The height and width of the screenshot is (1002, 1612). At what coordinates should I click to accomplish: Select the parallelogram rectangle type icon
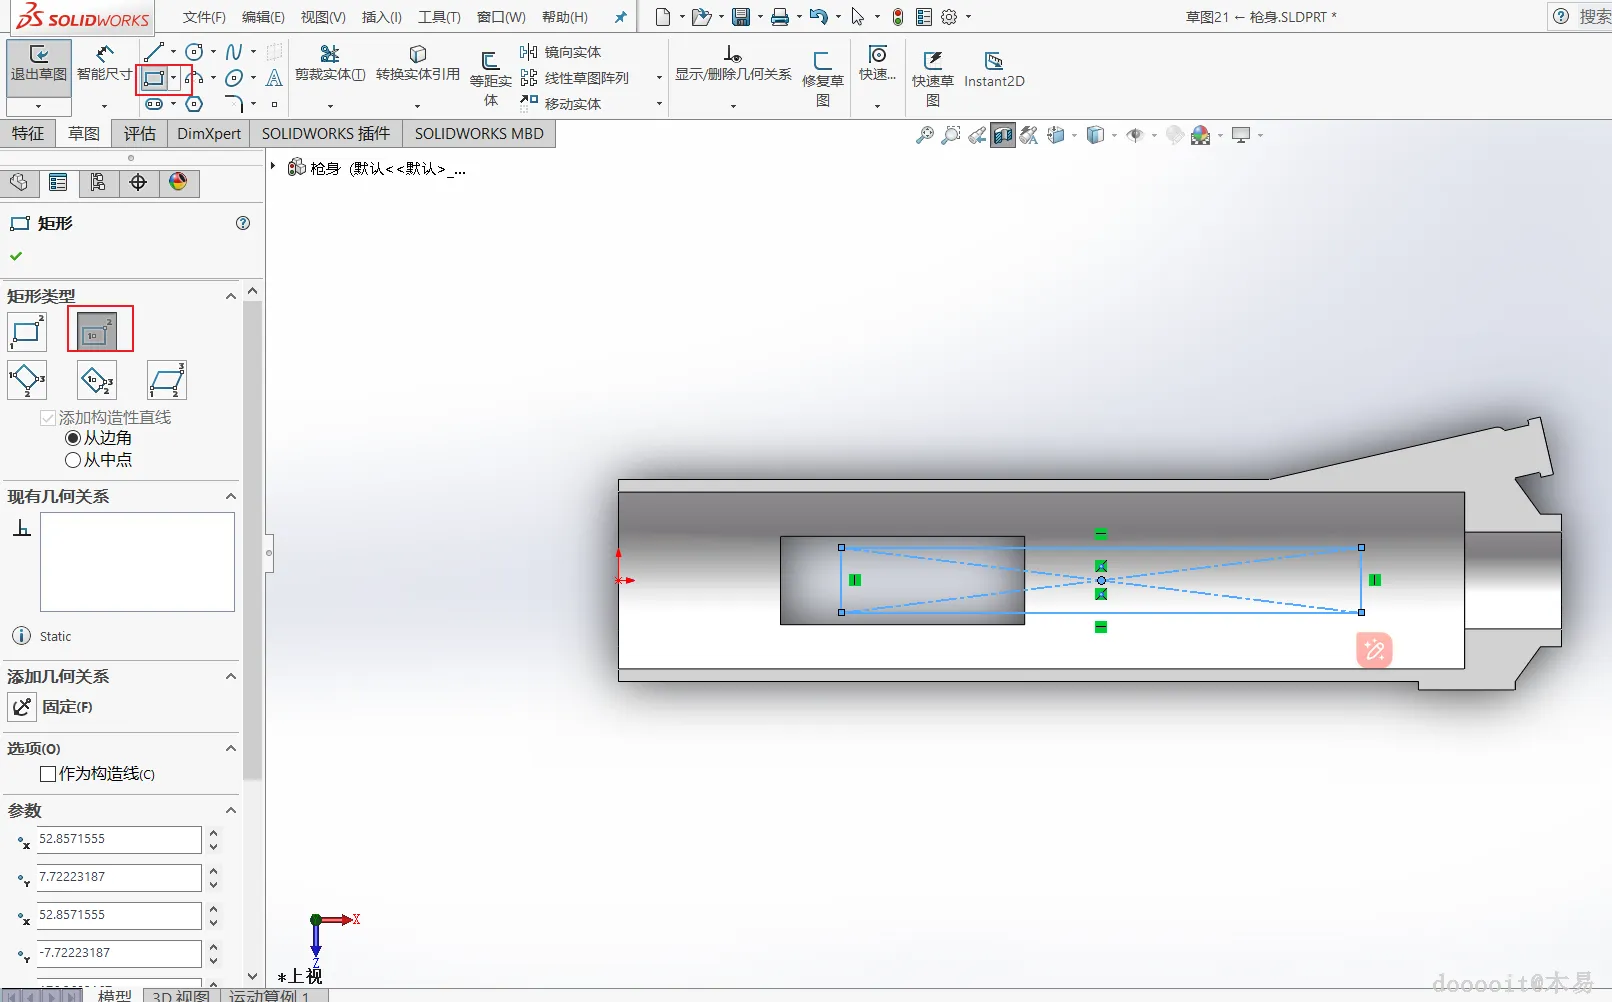166,381
